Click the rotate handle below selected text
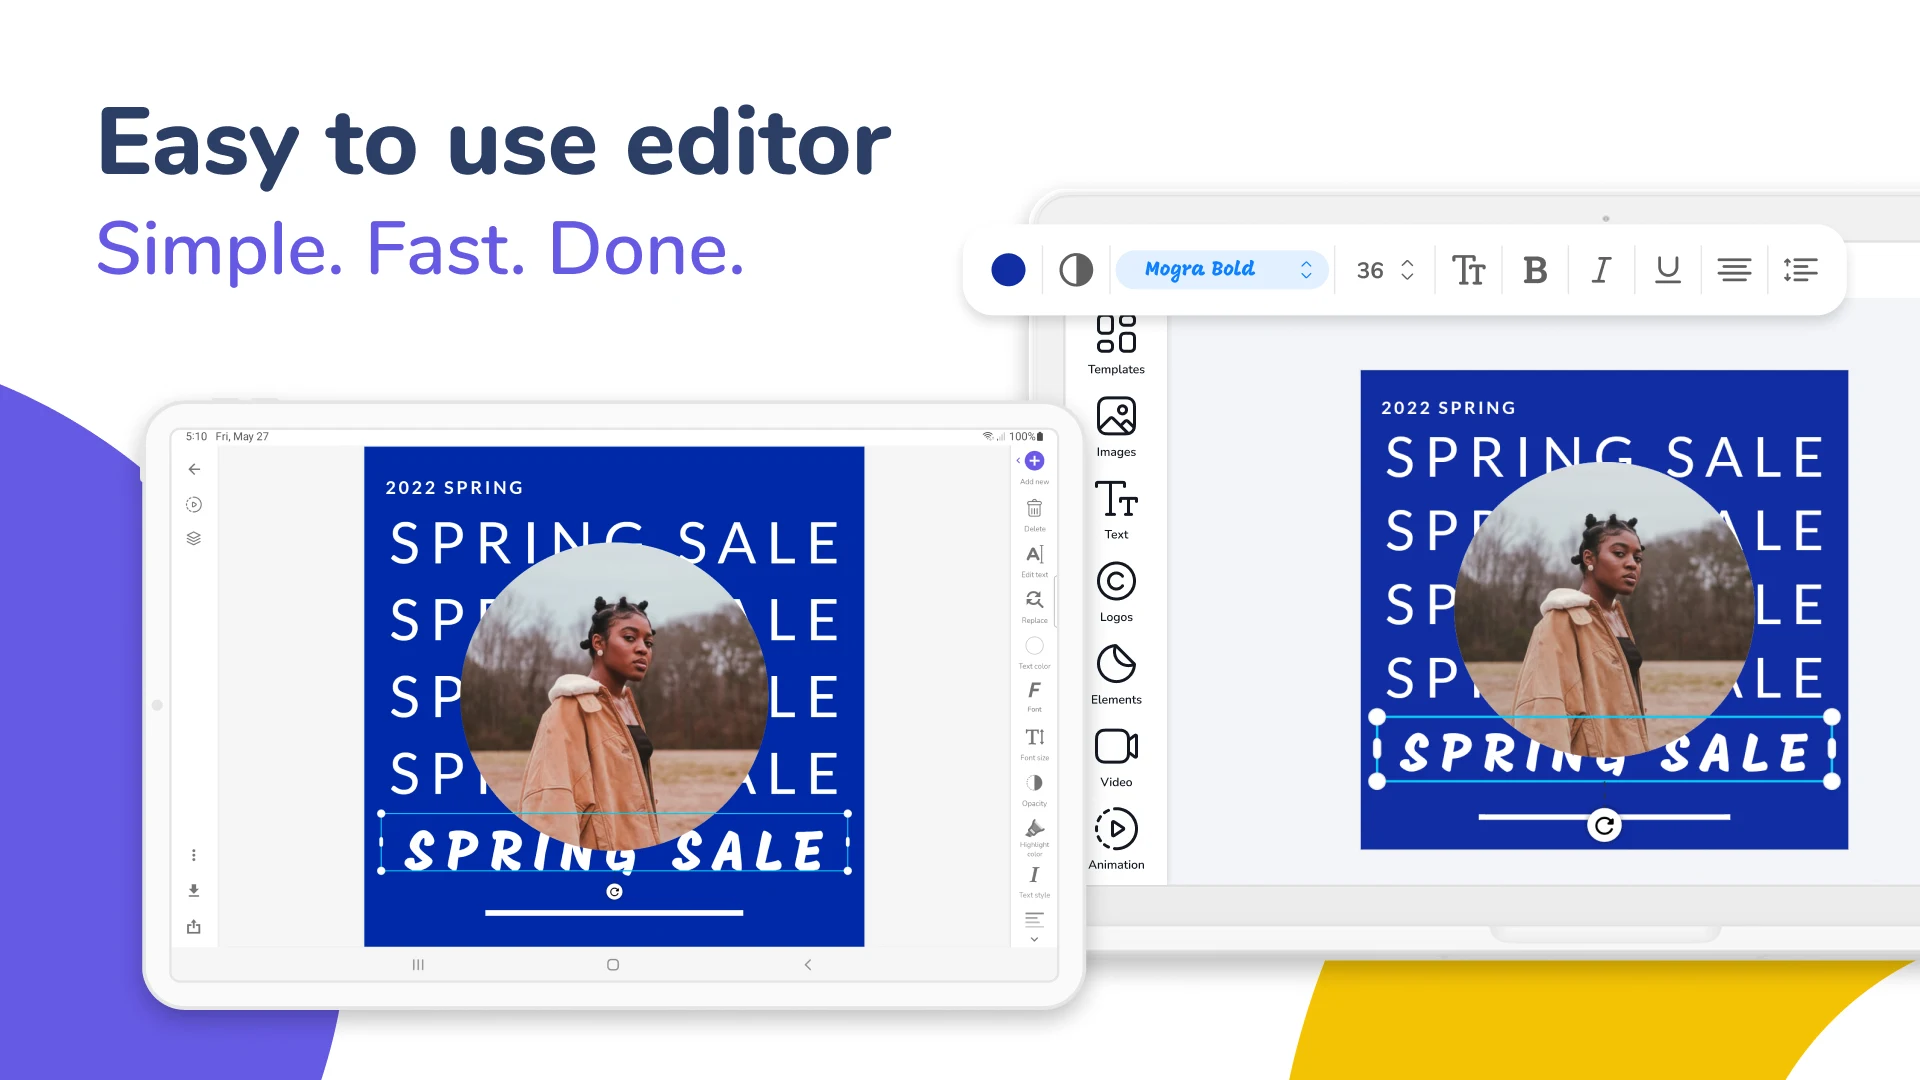Viewport: 1920px width, 1080px height. (1604, 826)
